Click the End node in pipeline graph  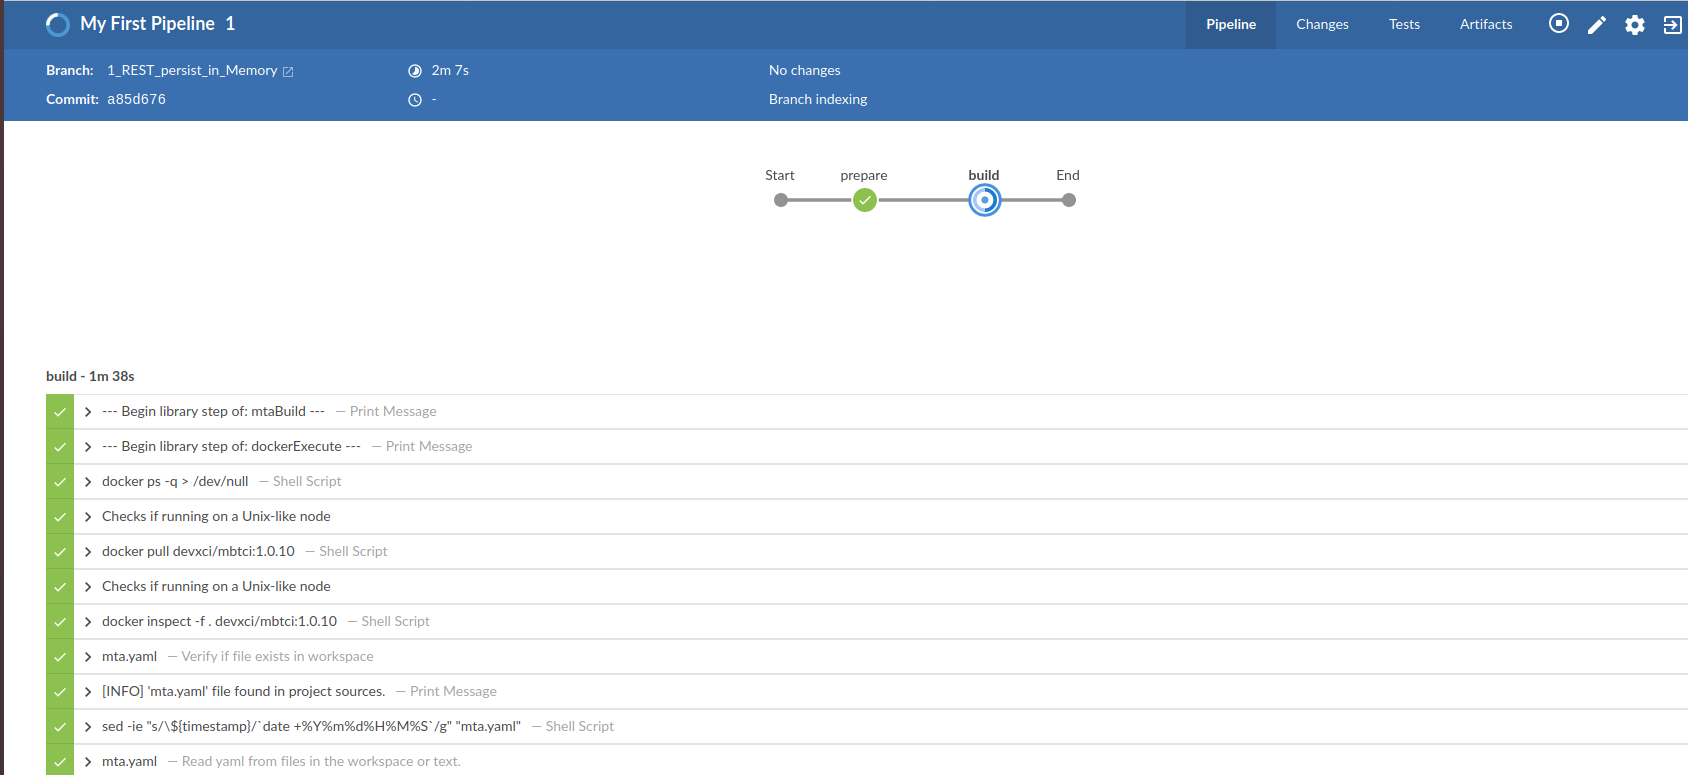click(x=1069, y=200)
